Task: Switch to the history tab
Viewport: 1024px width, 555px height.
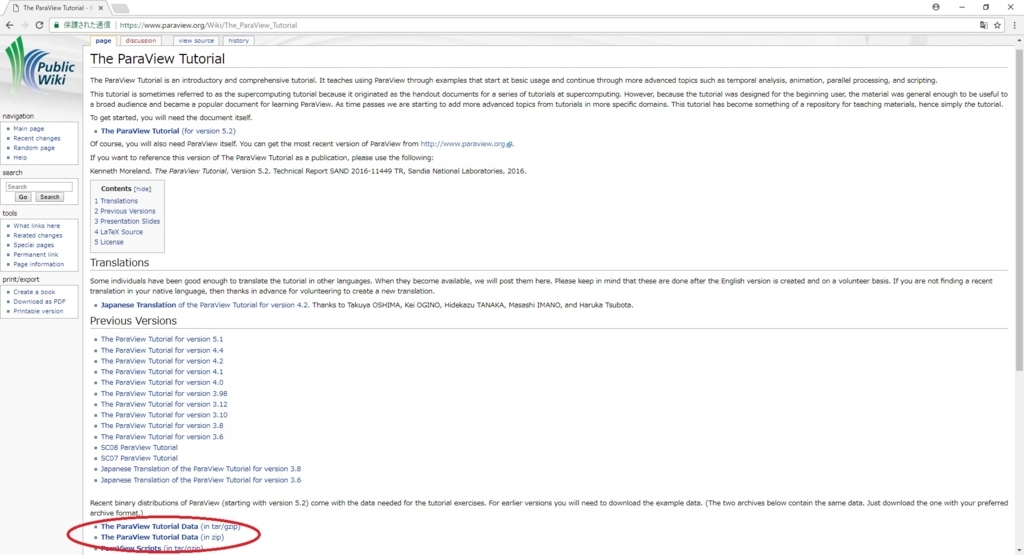Action: 238,40
